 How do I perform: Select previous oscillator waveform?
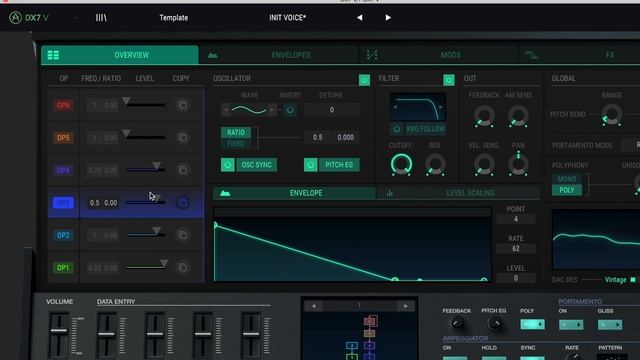(x=226, y=110)
